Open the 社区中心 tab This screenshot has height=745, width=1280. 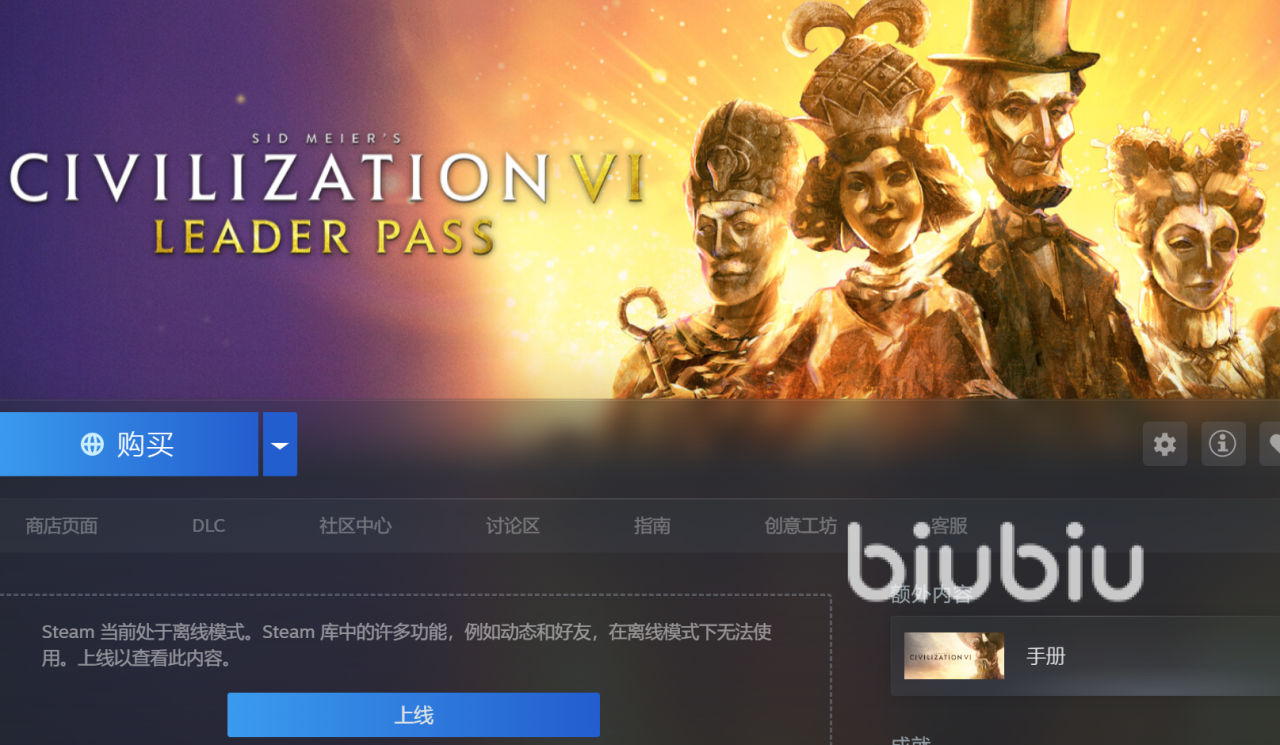pyautogui.click(x=355, y=526)
